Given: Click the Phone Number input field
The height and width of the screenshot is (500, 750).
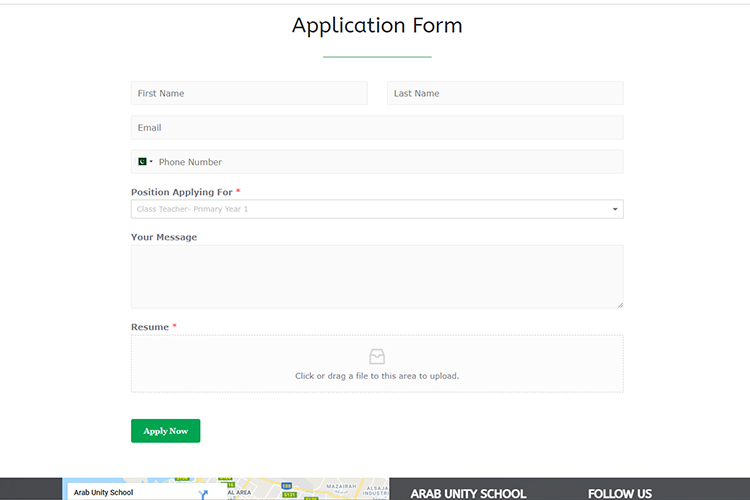Looking at the screenshot, I should point(377,162).
